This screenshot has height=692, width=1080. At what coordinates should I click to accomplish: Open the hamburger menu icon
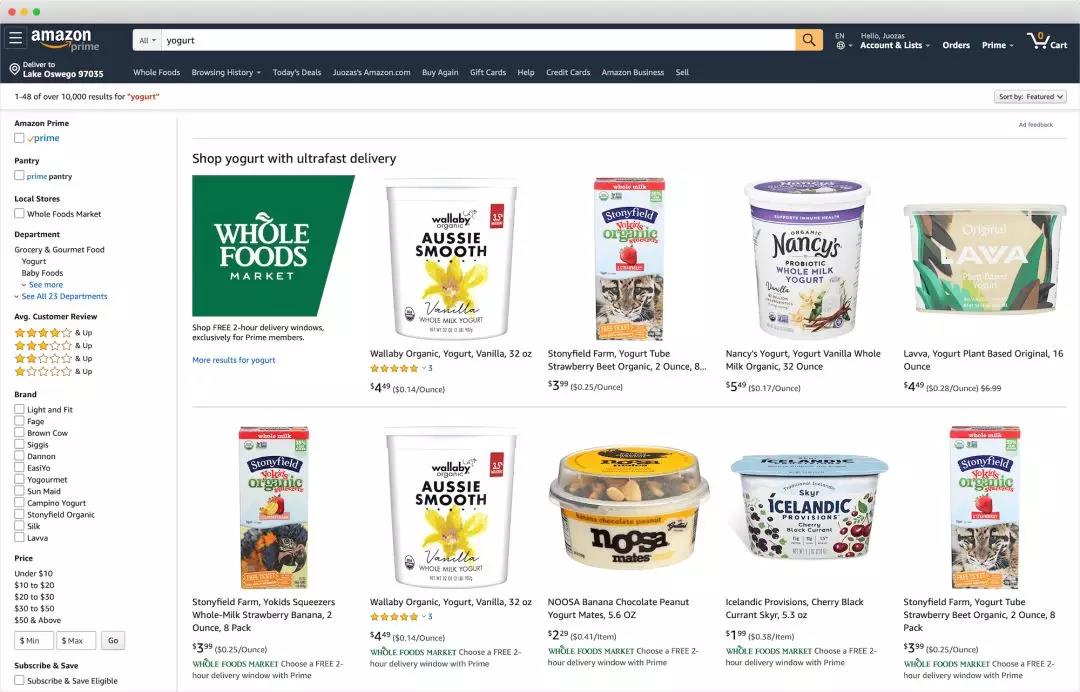point(15,38)
